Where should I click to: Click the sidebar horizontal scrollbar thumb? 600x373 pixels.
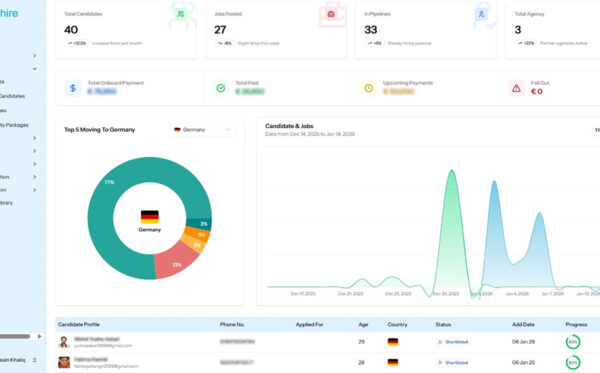coord(15,336)
